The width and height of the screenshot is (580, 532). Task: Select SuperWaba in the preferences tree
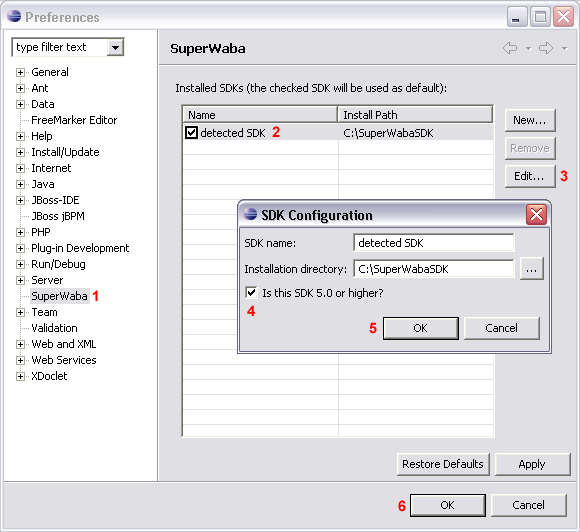coord(60,296)
